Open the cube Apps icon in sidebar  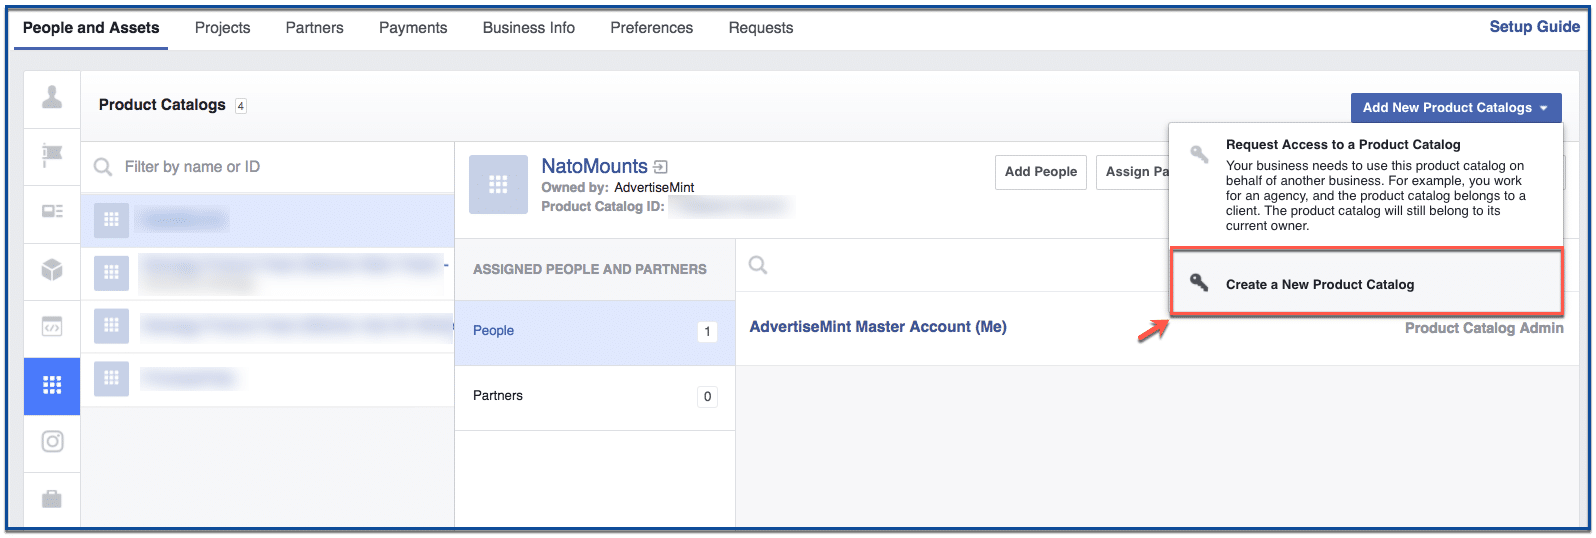point(52,270)
